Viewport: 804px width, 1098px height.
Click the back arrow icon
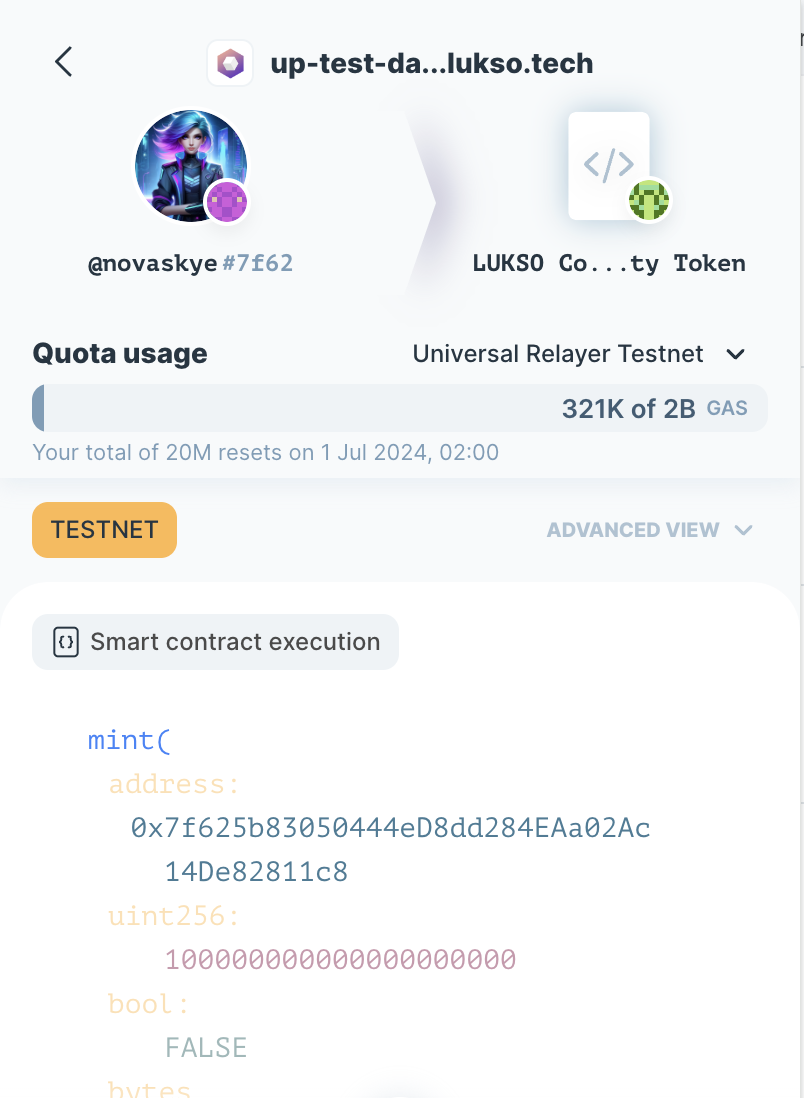(64, 62)
